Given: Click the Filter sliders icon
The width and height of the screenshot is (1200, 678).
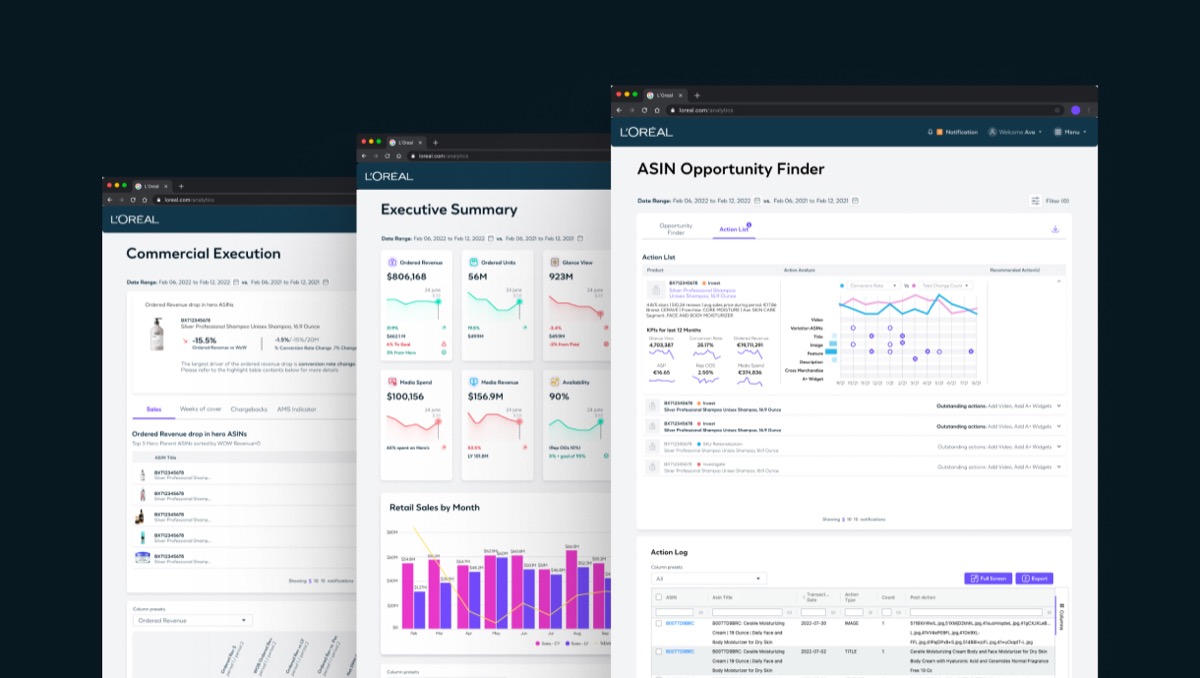Looking at the screenshot, I should (1035, 201).
